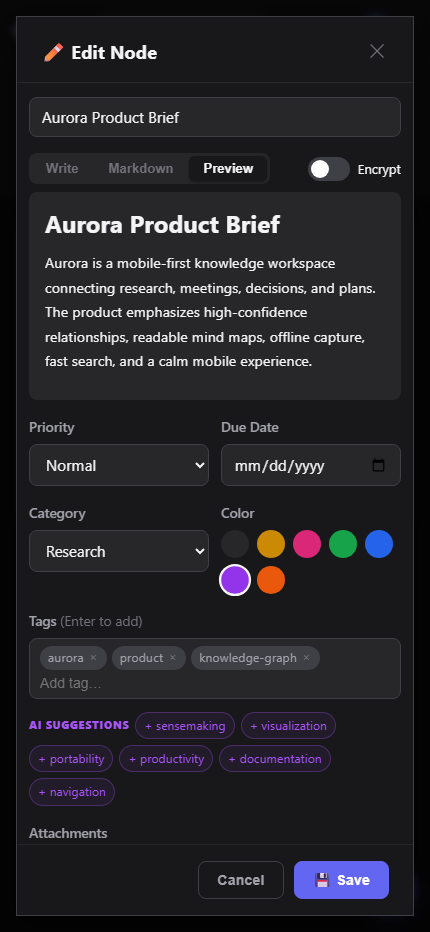Switch to the Write tab

[x=62, y=168]
